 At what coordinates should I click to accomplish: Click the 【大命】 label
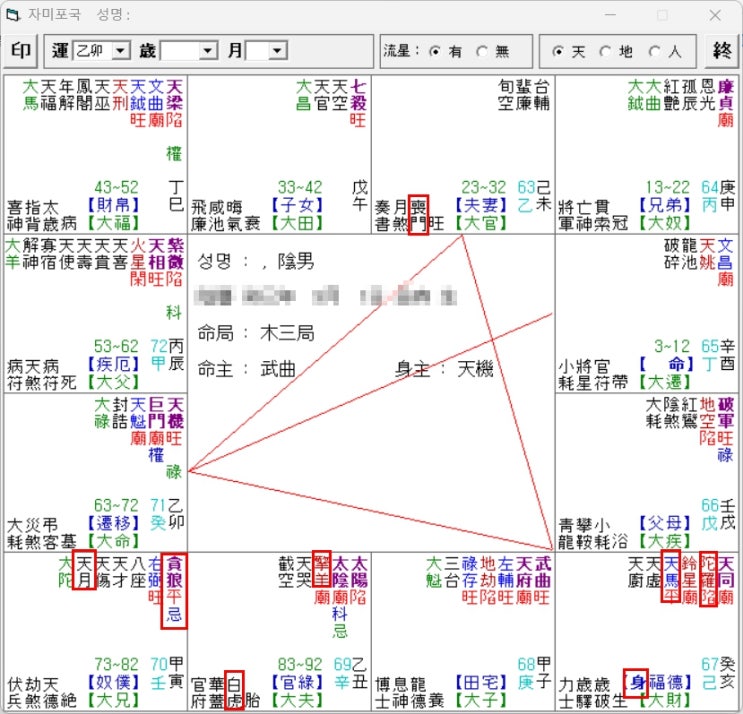114,541
